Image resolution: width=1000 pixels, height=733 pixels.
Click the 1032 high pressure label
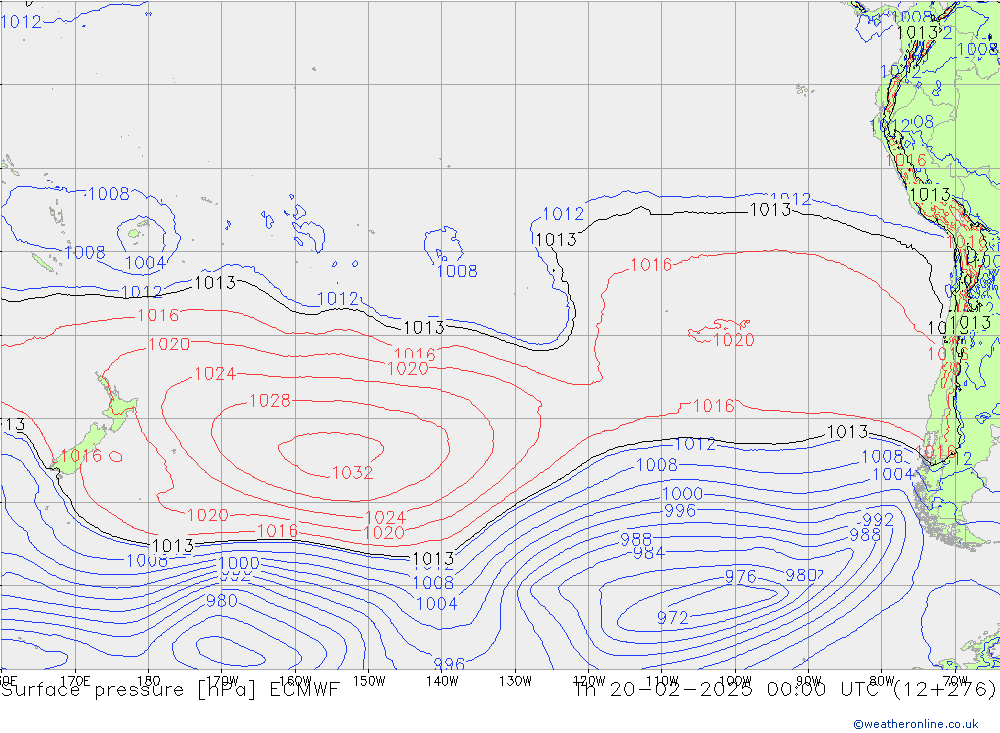pyautogui.click(x=352, y=473)
